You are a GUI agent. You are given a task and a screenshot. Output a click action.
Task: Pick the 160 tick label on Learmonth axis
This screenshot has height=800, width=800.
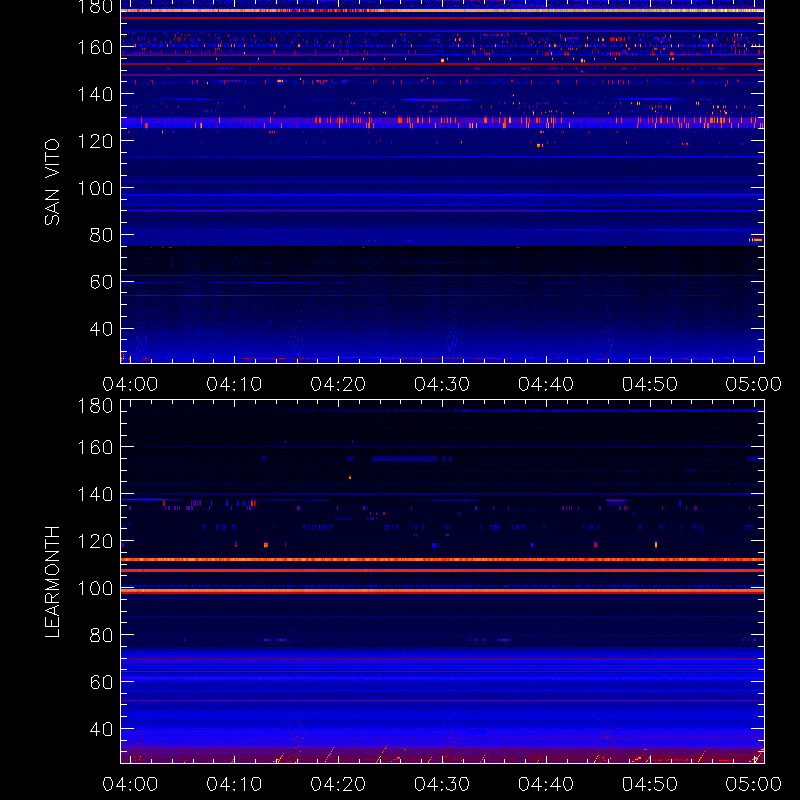(95, 447)
